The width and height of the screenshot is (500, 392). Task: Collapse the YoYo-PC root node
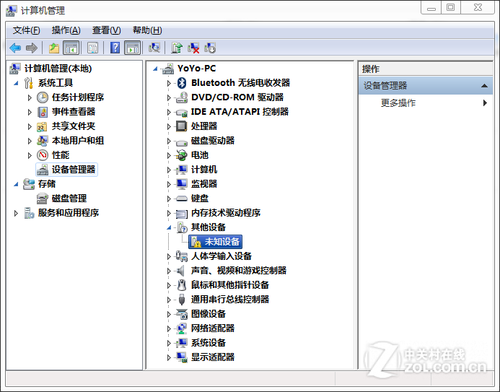(x=155, y=69)
